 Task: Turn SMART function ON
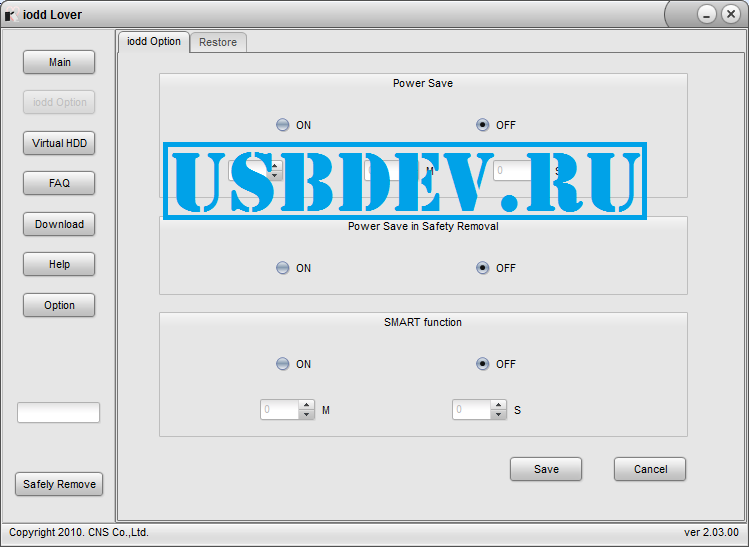[283, 364]
